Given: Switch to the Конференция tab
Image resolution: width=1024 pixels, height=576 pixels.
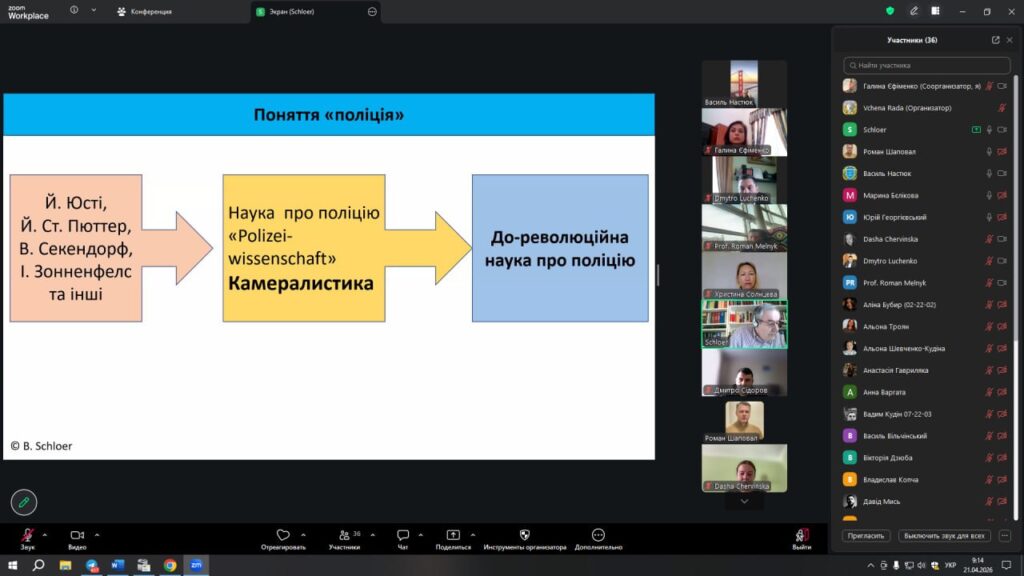Looking at the screenshot, I should (x=150, y=12).
